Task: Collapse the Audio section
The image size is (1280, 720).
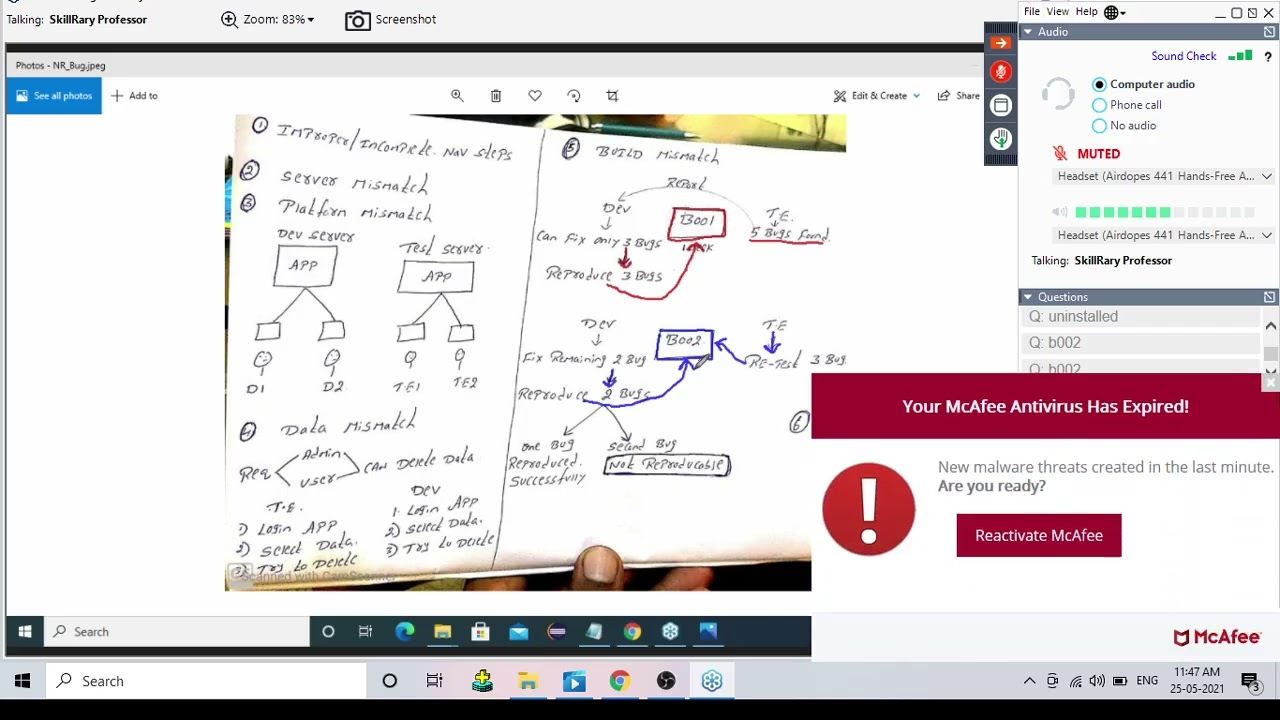Action: (1027, 32)
